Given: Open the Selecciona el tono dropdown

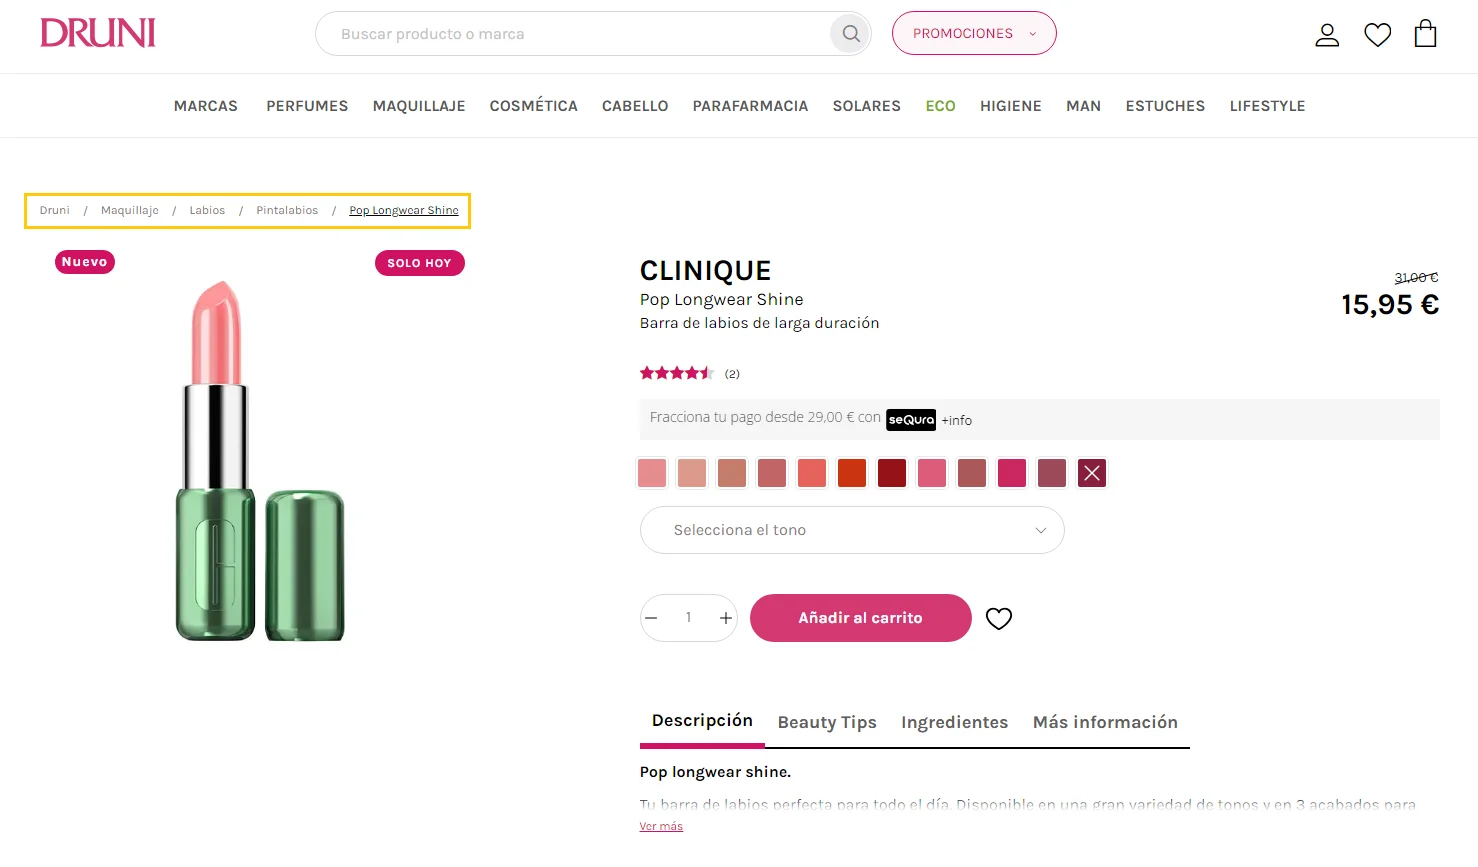Looking at the screenshot, I should [x=851, y=529].
